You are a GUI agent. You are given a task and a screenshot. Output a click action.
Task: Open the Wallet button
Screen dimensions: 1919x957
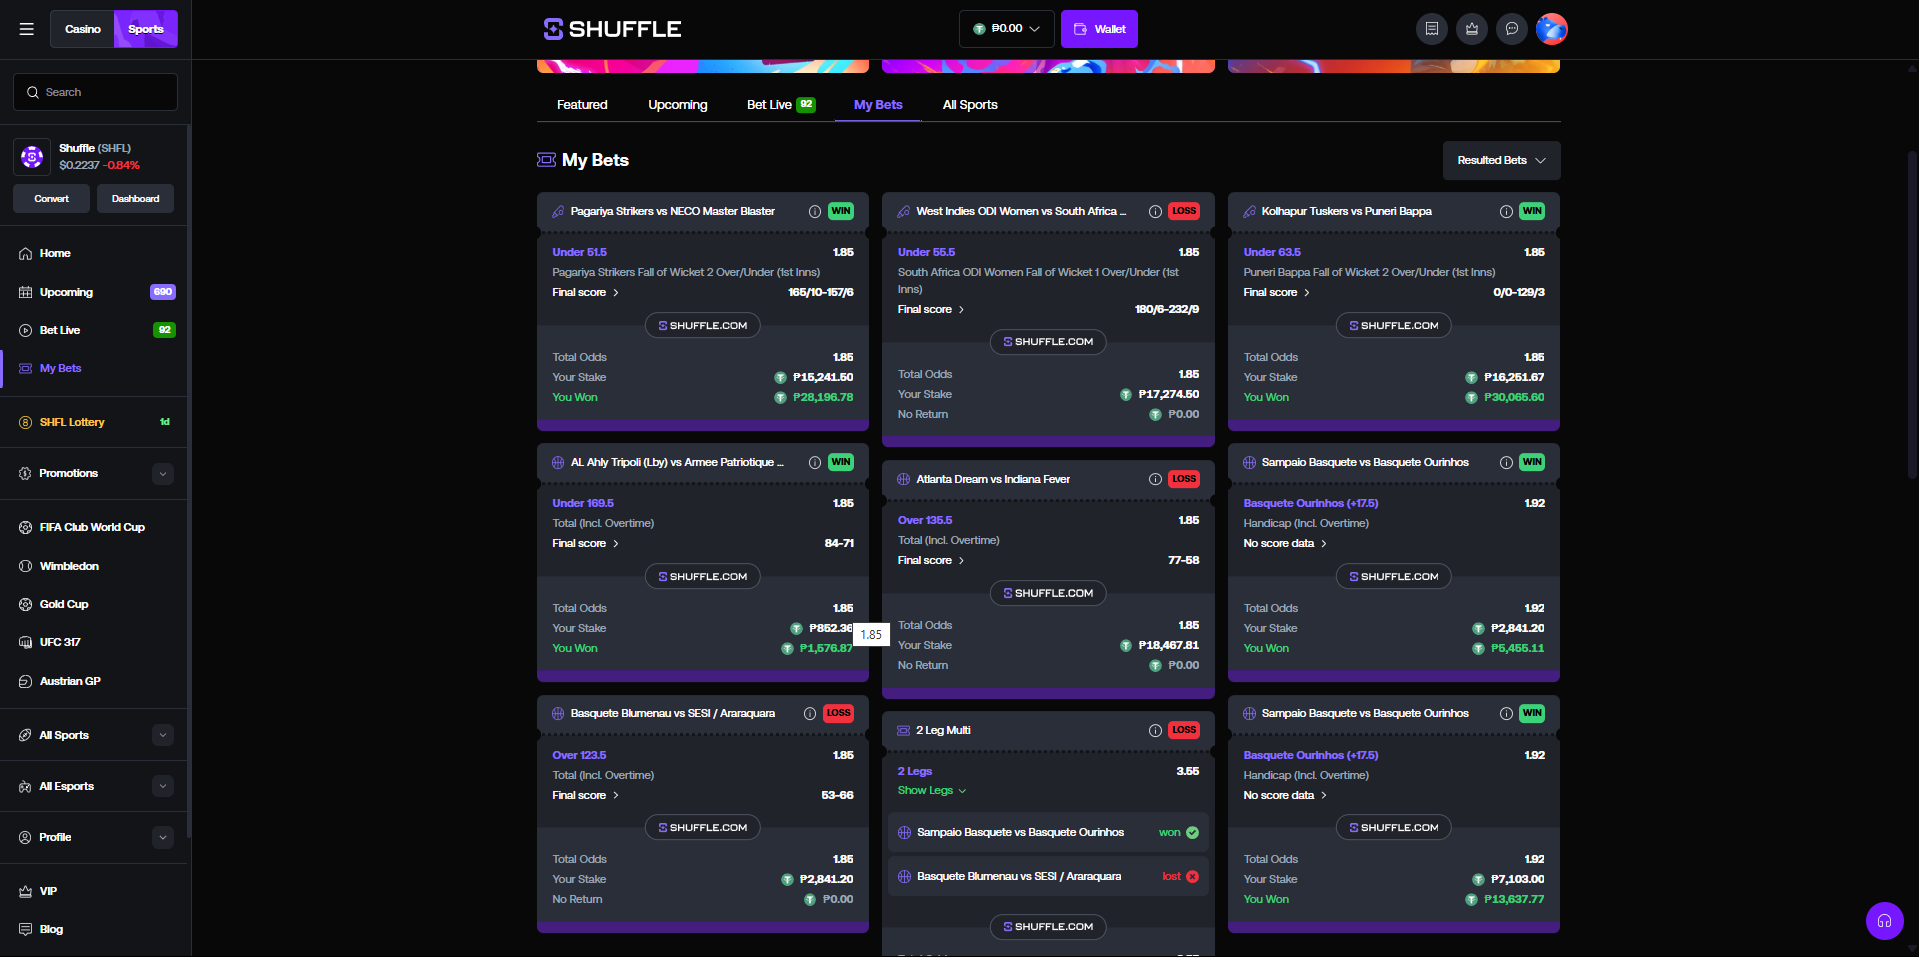(x=1100, y=29)
